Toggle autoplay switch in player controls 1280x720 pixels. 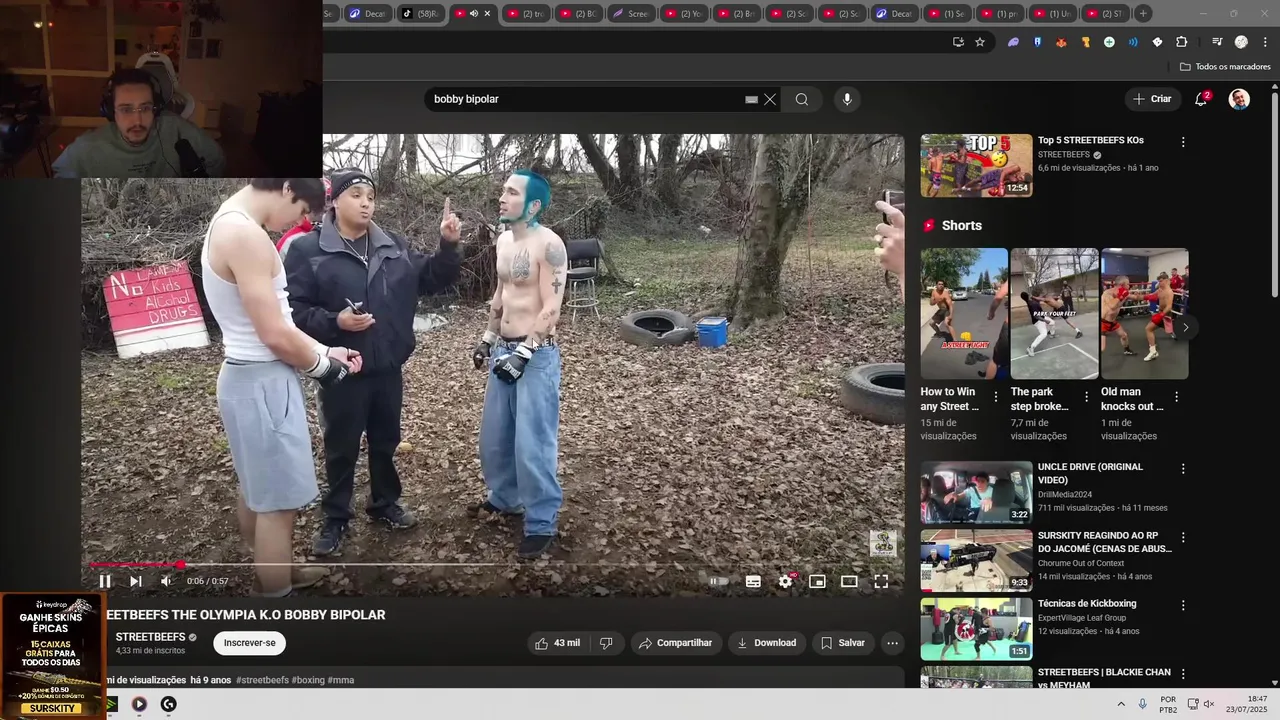(x=719, y=581)
